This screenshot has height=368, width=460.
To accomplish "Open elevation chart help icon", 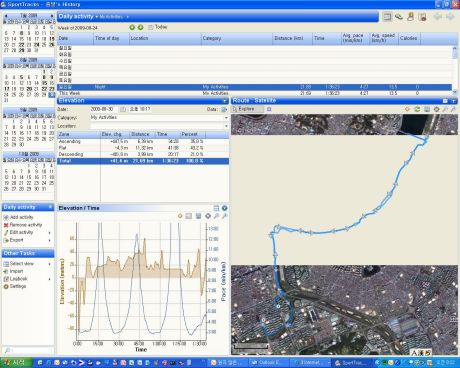I will tap(225, 208).
